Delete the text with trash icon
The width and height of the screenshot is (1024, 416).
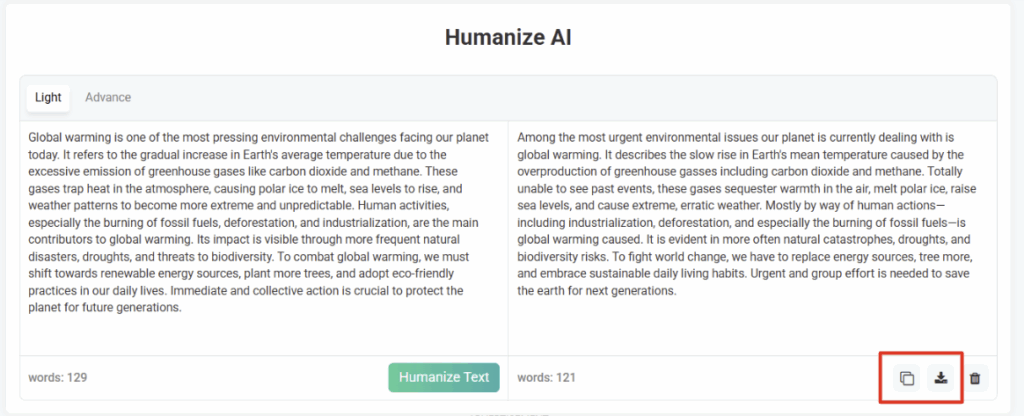(x=975, y=378)
